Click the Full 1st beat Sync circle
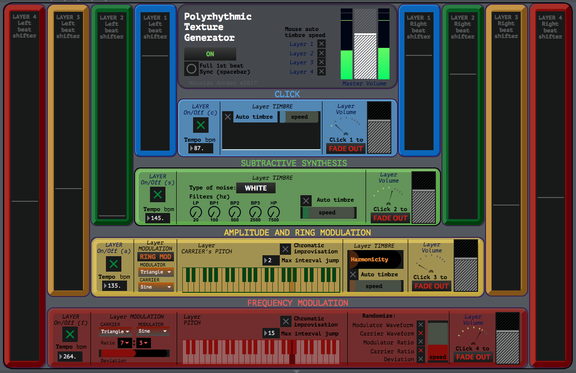Screen dimensions: 576x373 [x=191, y=69]
